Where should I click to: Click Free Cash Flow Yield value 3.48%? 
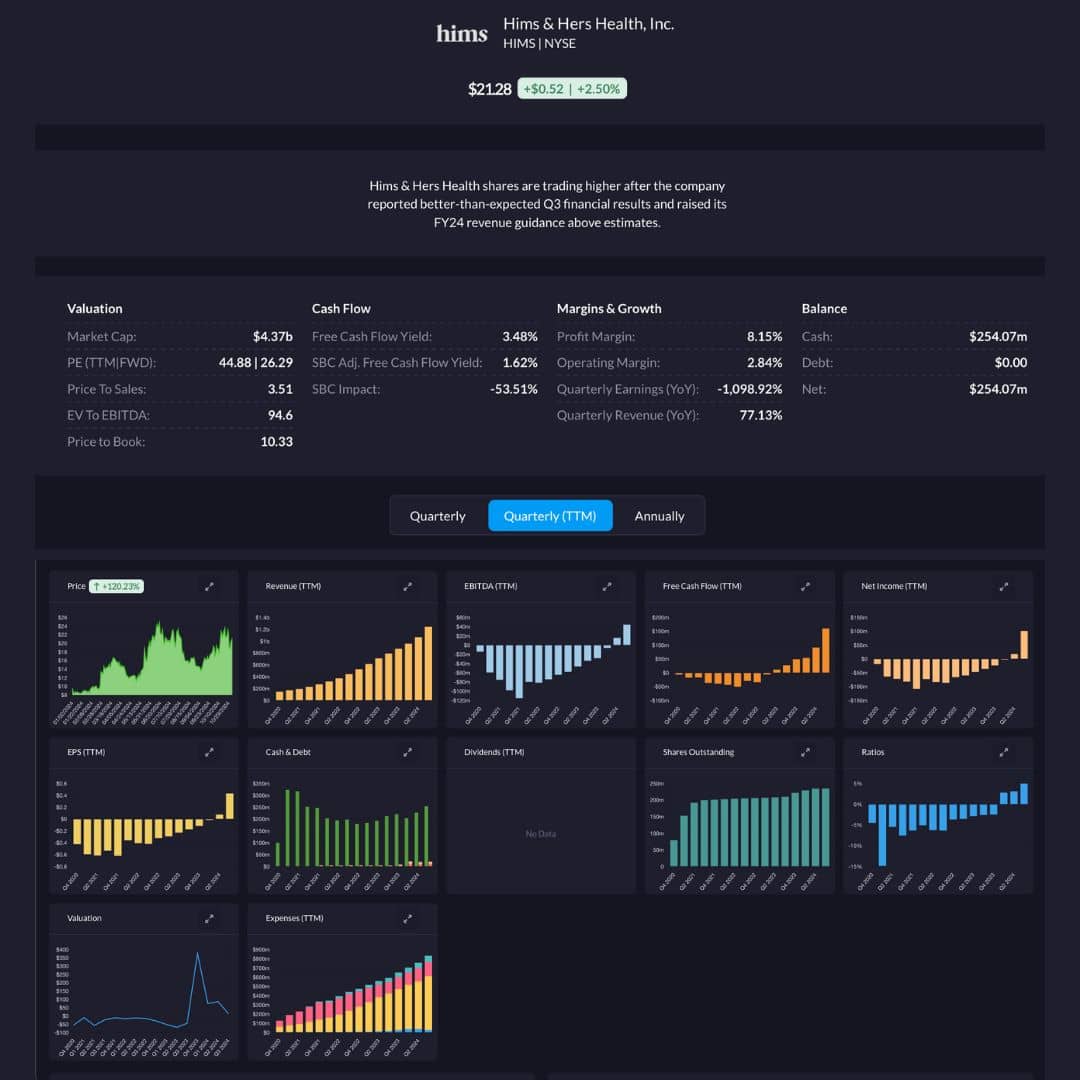(520, 336)
